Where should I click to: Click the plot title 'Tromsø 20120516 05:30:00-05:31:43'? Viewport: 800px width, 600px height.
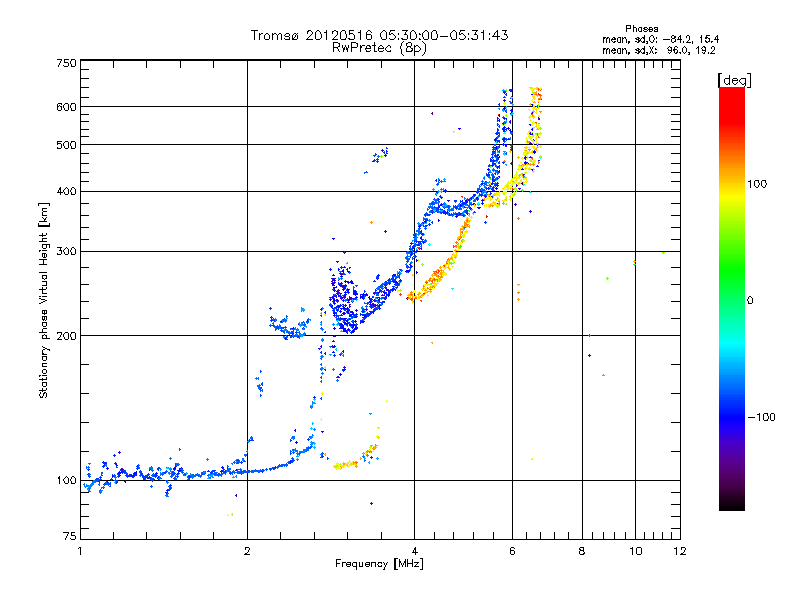pyautogui.click(x=379, y=35)
